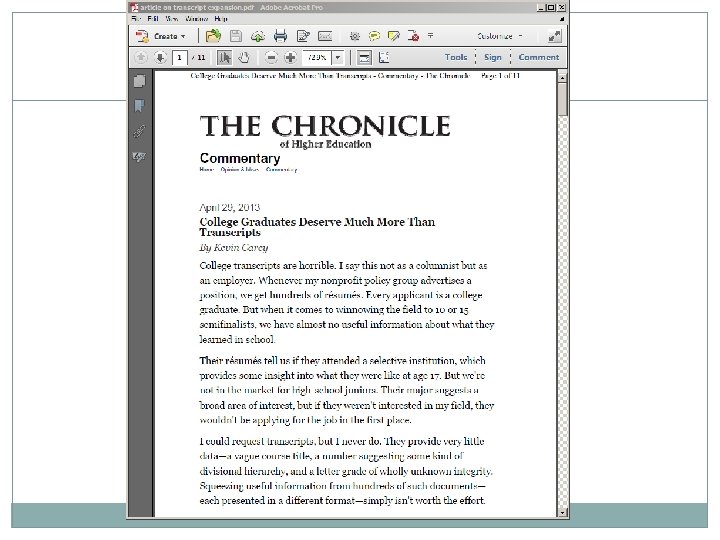Open the View menu
This screenshot has width=720, height=540.
[172, 19]
